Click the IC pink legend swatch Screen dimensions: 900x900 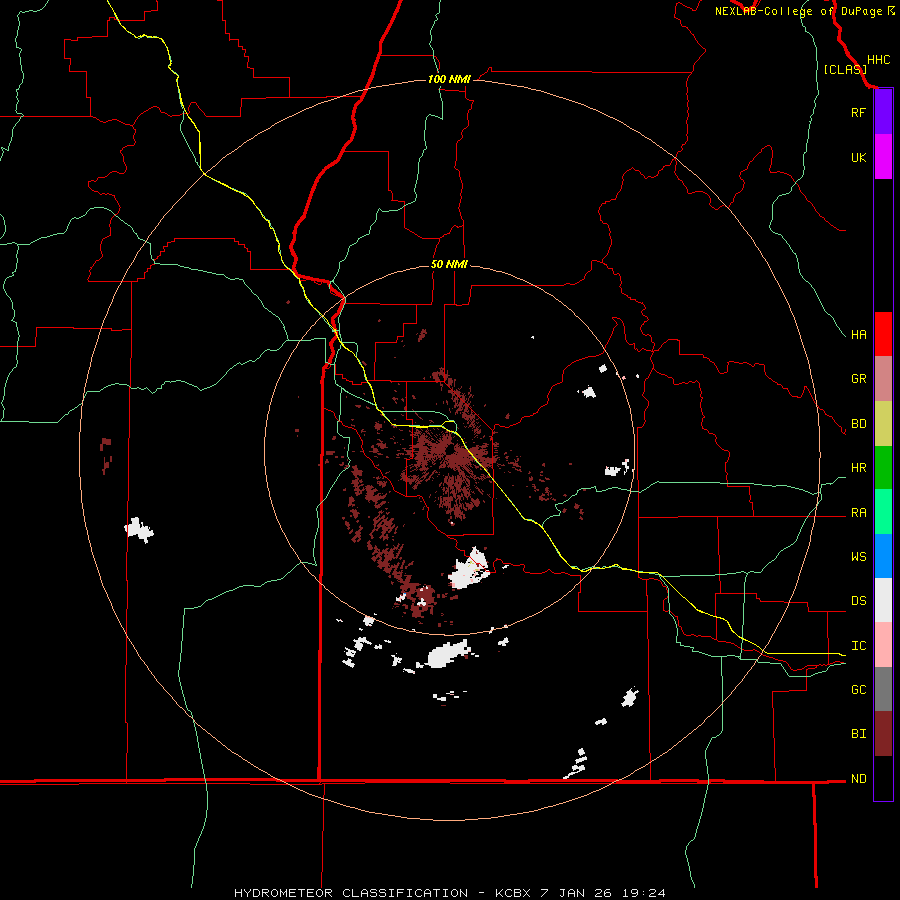pos(883,645)
